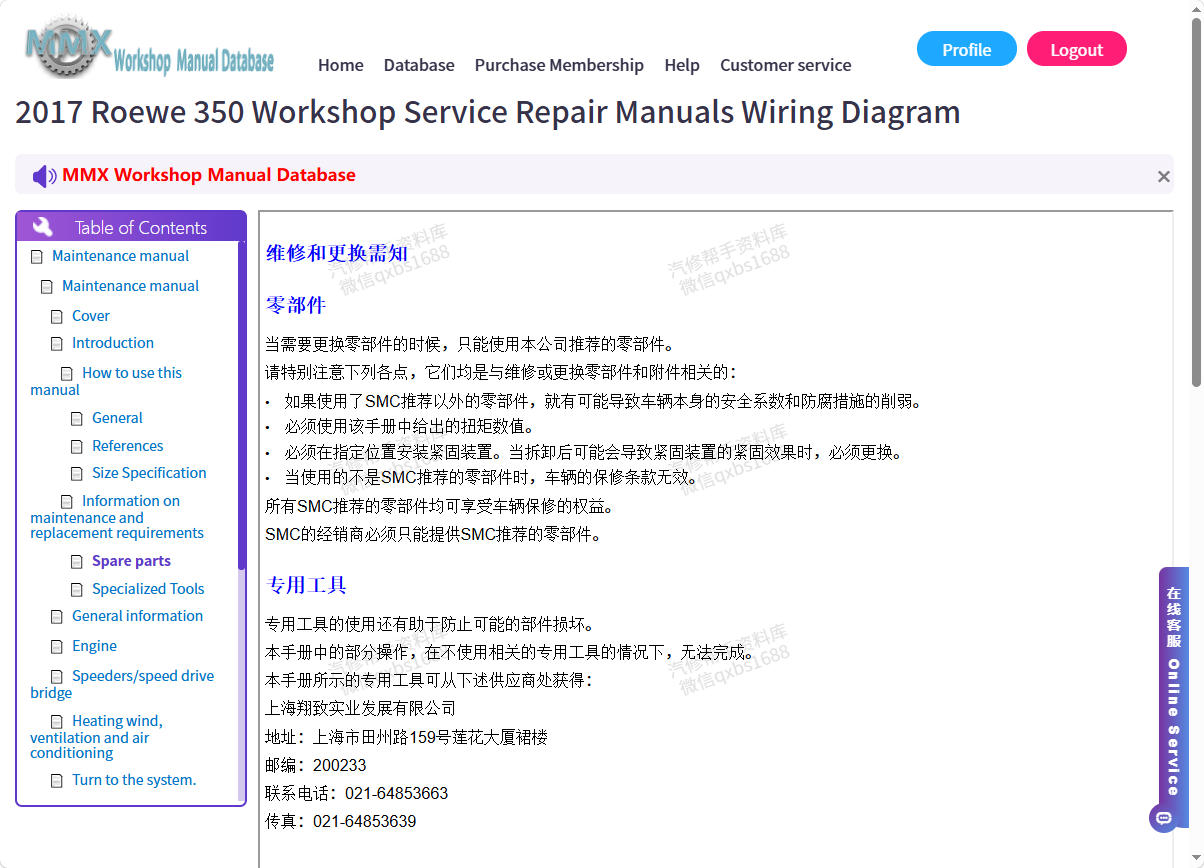Open How to use this manual
This screenshot has height=868, width=1204.
point(106,381)
